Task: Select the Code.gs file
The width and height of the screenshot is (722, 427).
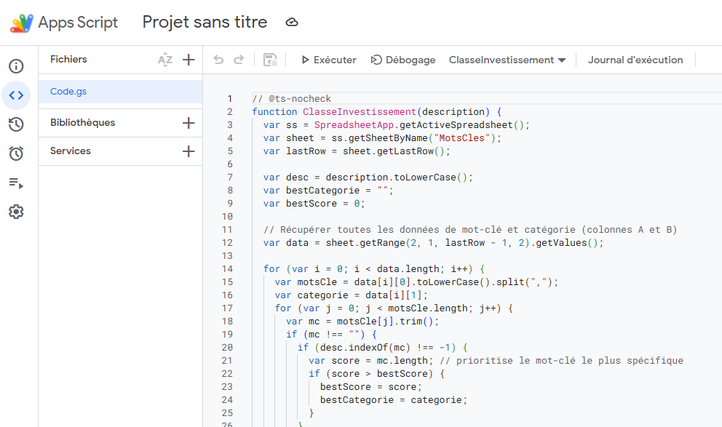Action: [68, 91]
